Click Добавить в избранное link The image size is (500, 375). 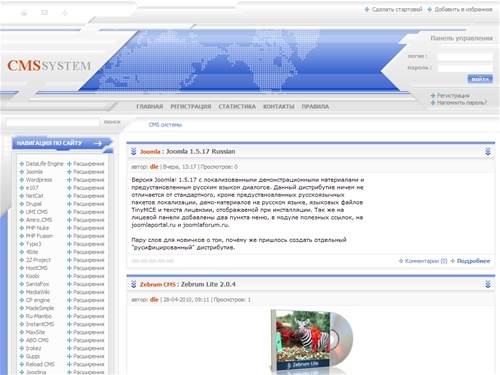(463, 9)
